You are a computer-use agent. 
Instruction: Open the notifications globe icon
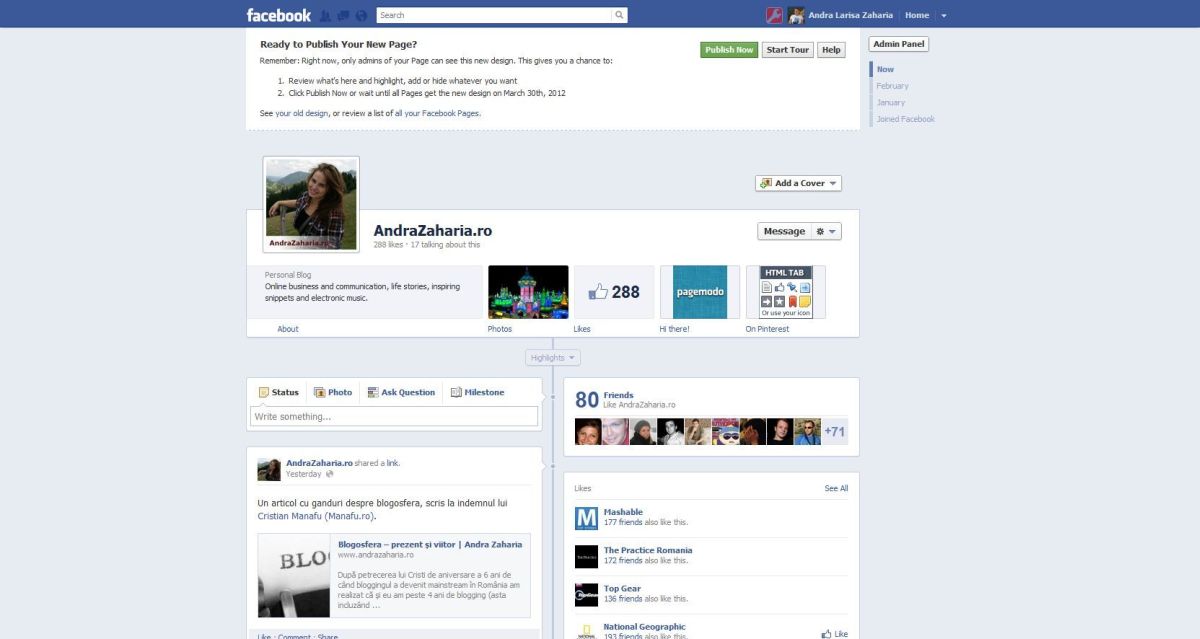(361, 16)
